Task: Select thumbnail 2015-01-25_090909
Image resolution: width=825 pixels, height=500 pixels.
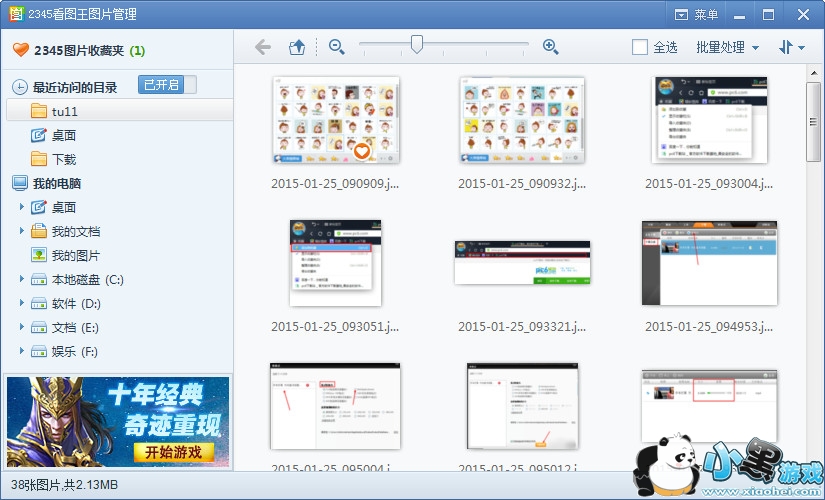Action: tap(336, 120)
